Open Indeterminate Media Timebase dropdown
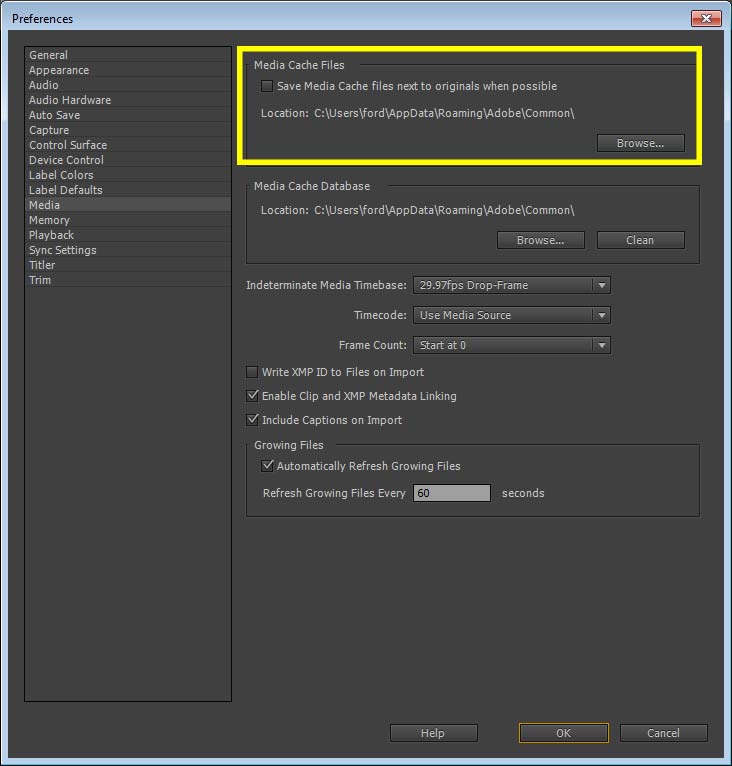Viewport: 732px width, 766px height. (512, 285)
